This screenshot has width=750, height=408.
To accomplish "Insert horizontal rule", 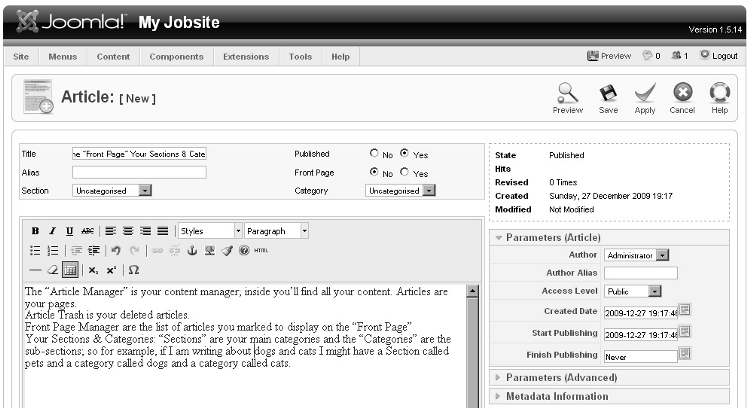I will coord(35,270).
